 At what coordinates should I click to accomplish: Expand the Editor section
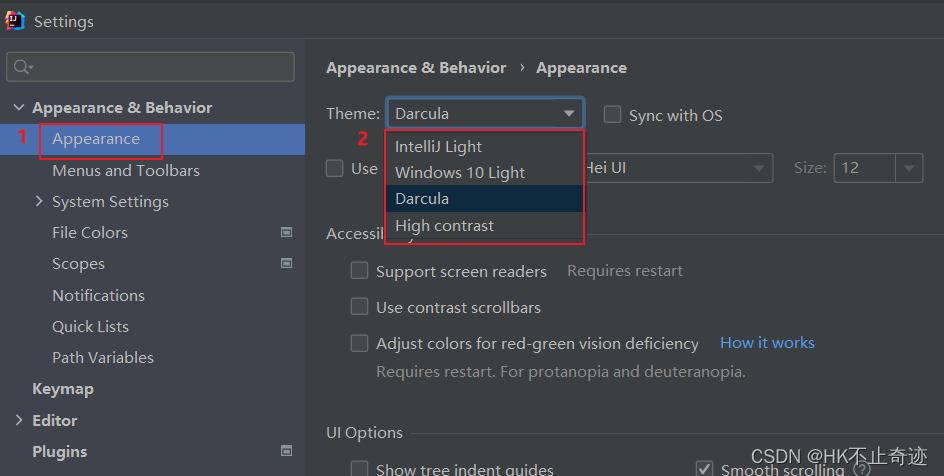tap(19, 420)
